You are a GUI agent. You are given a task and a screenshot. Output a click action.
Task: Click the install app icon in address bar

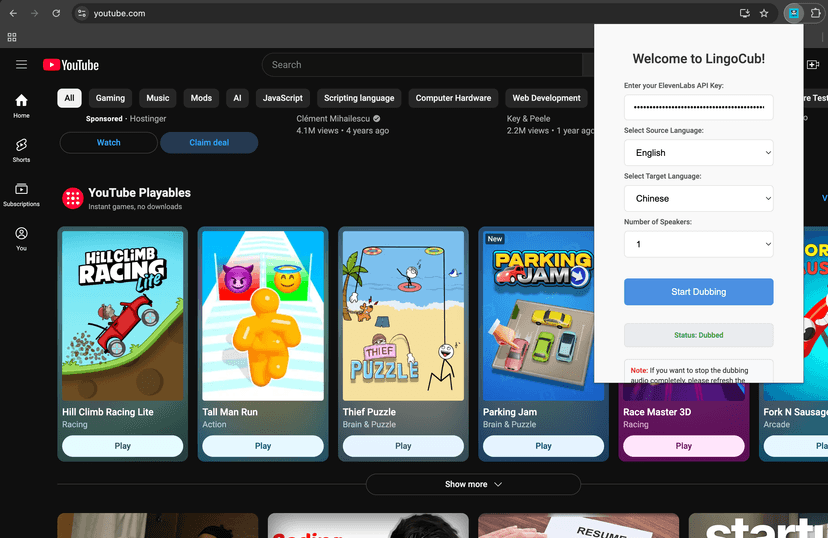(x=745, y=13)
